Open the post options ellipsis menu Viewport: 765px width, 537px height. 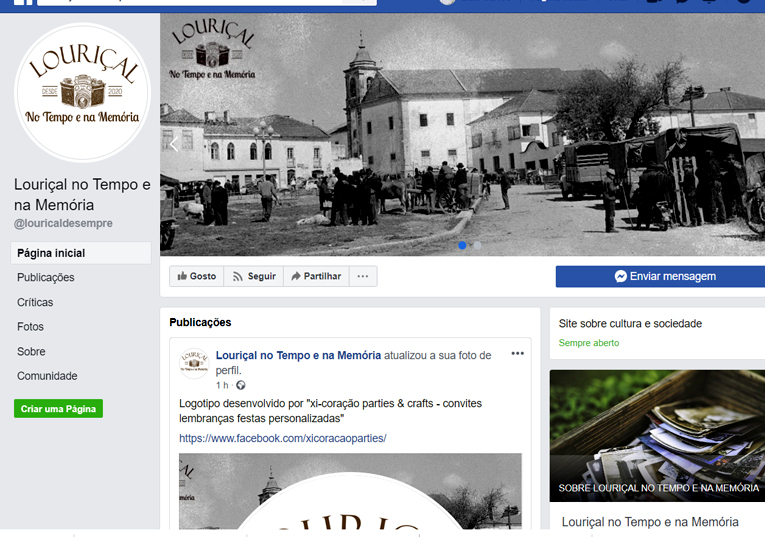pos(517,354)
